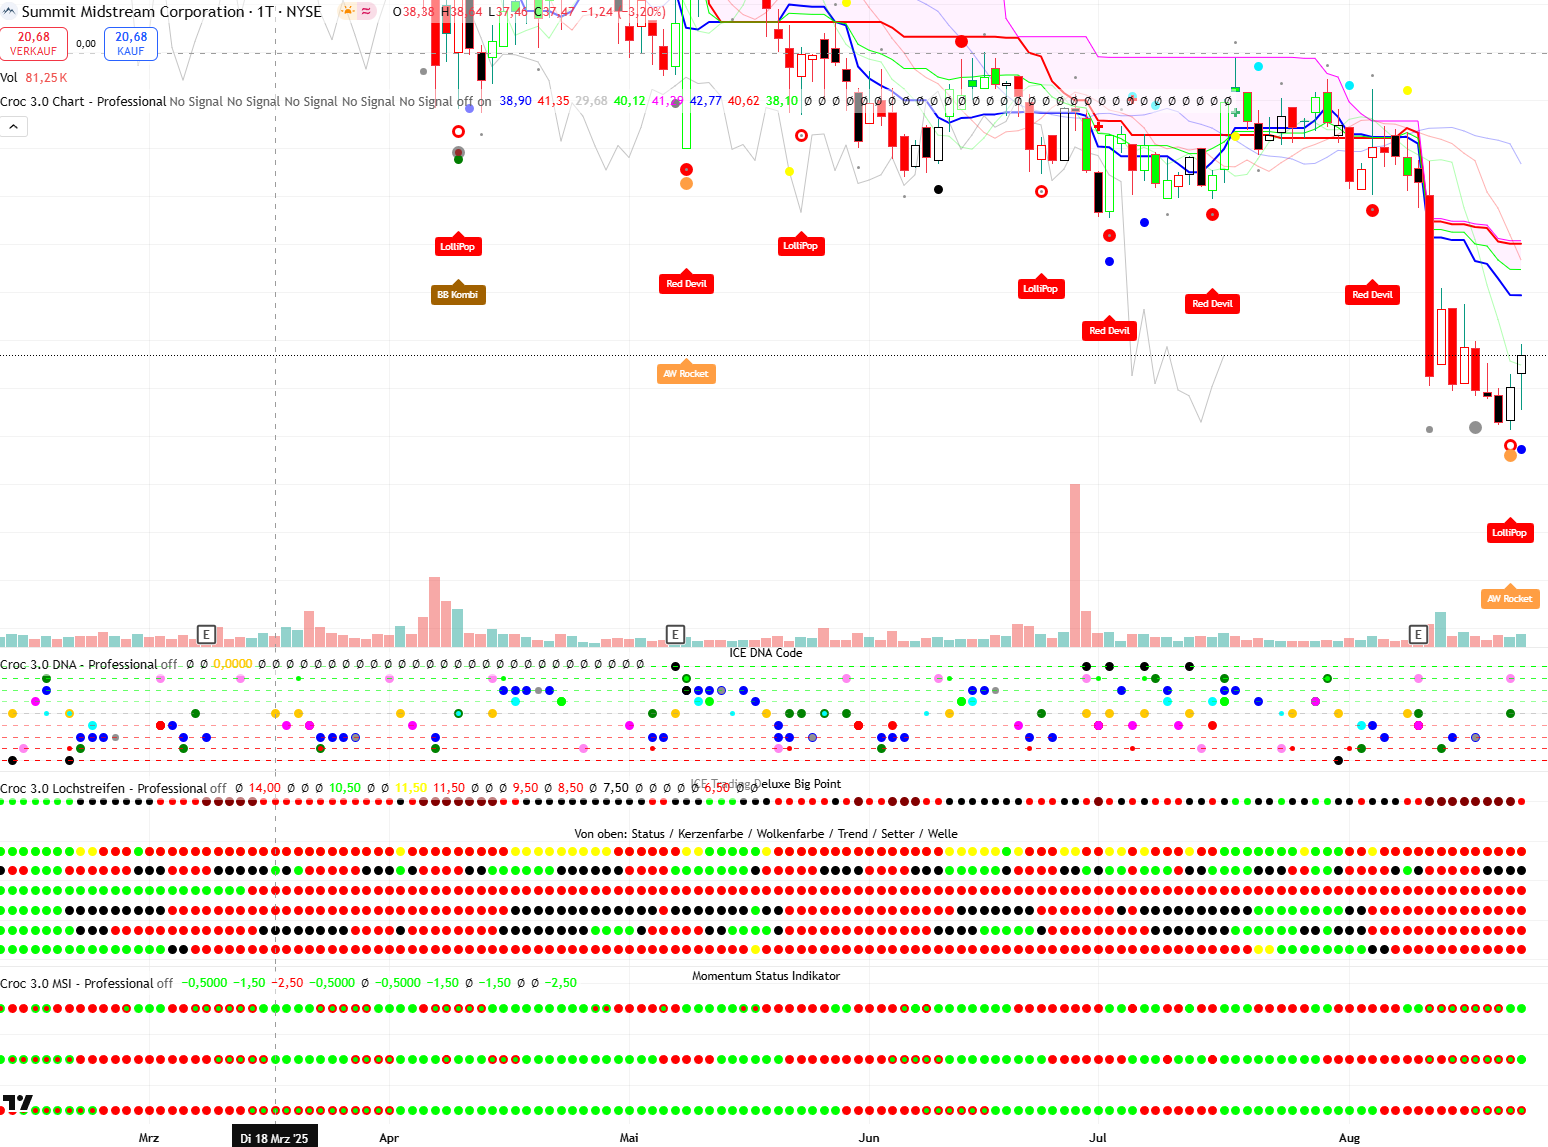Screen dimensions: 1548x1147
Task: Click the orange sun pre-market session icon
Action: 348,11
